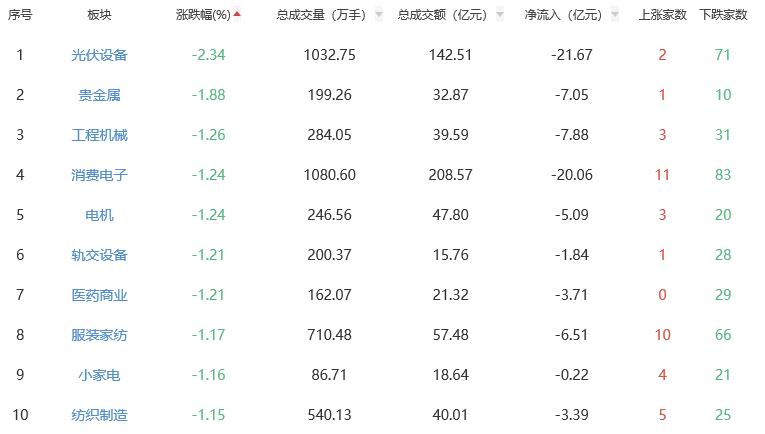
Task: Open the 贵金属 sector link
Action: pos(100,95)
